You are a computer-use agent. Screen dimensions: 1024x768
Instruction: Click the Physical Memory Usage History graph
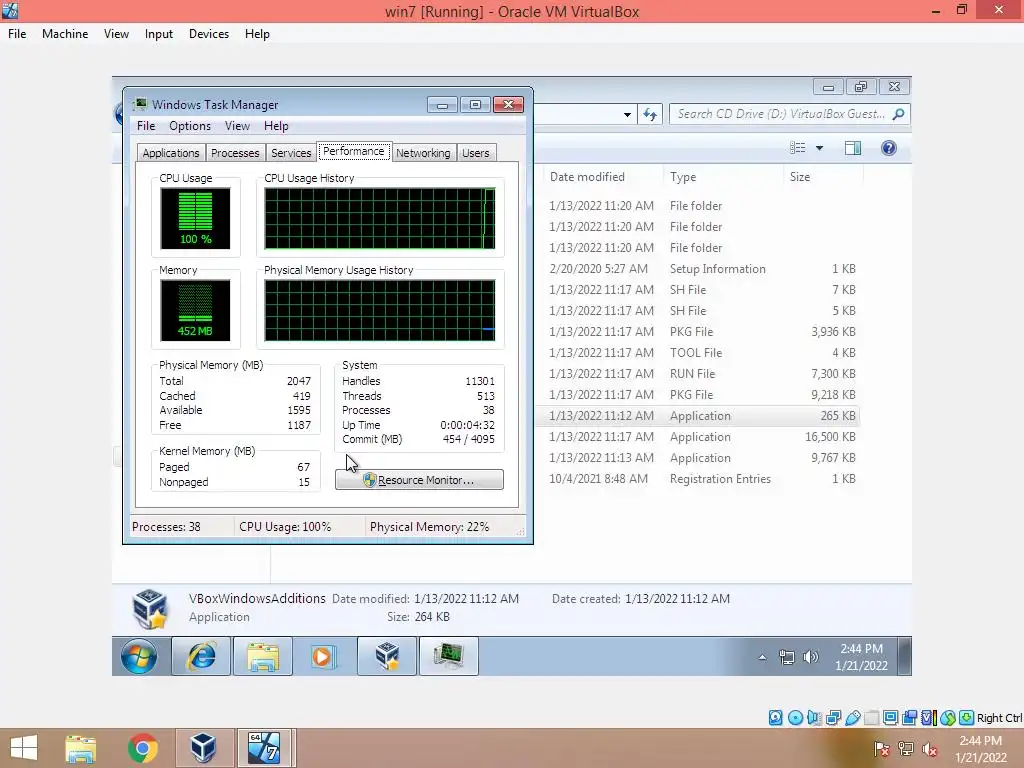[379, 310]
